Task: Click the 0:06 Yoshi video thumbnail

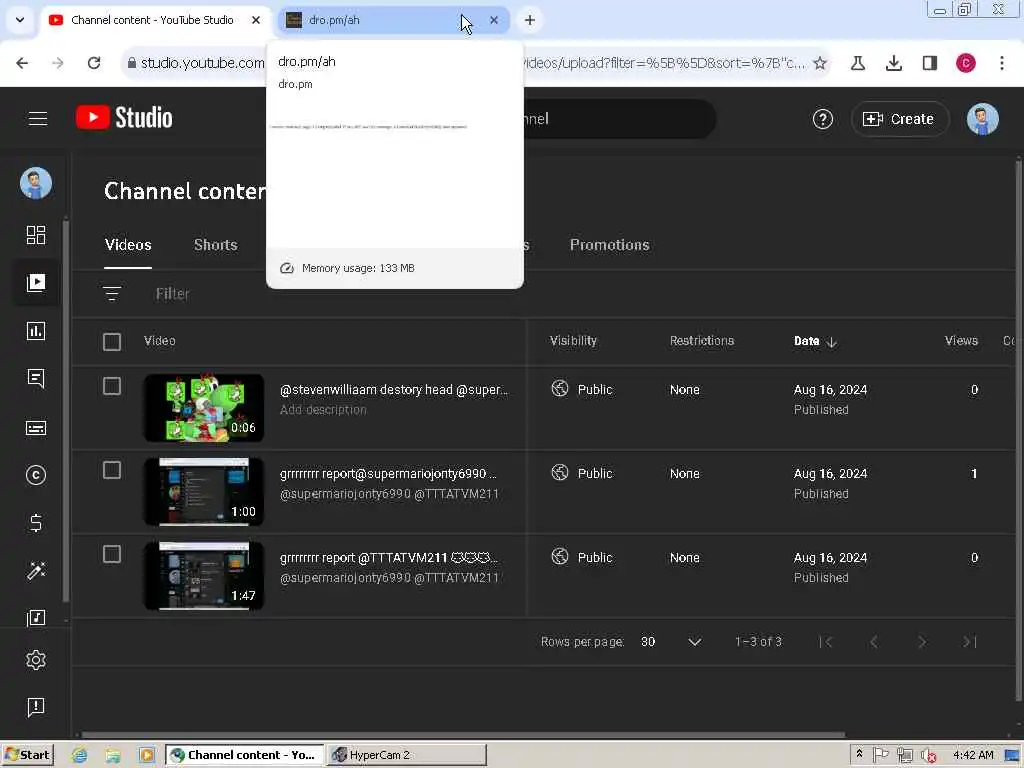Action: [204, 408]
